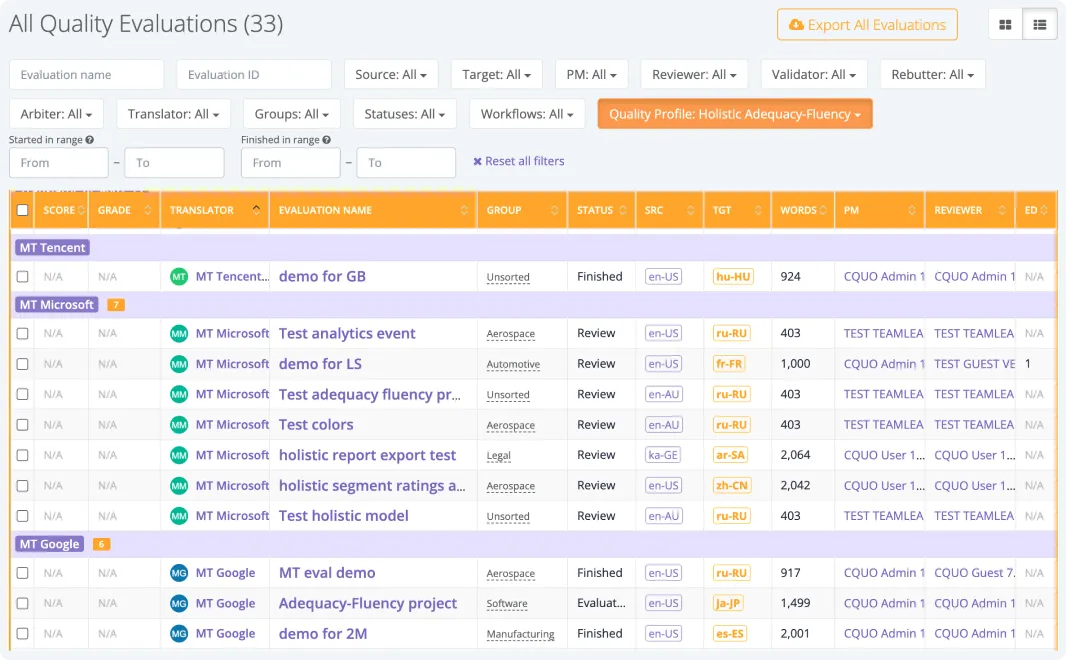
Task: Check the box for demo for GB row
Action: tap(22, 277)
